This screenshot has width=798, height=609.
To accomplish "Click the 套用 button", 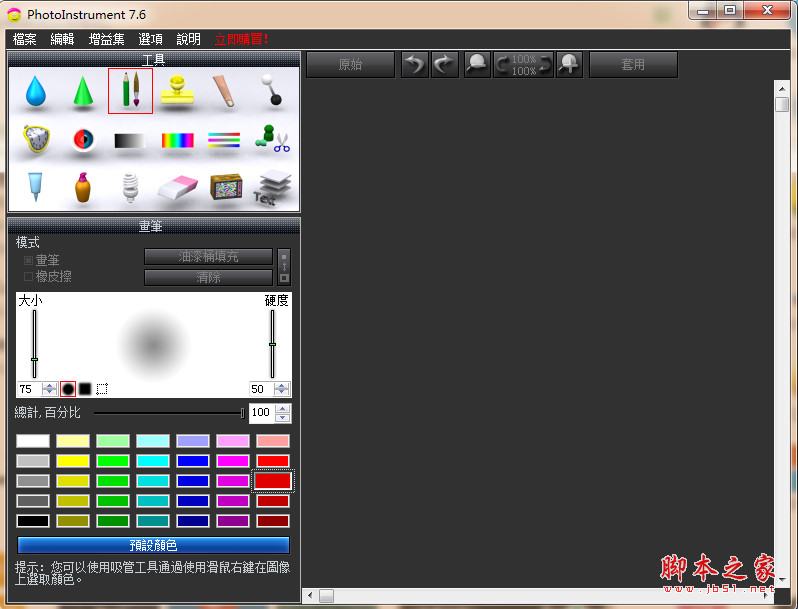I will pos(633,65).
